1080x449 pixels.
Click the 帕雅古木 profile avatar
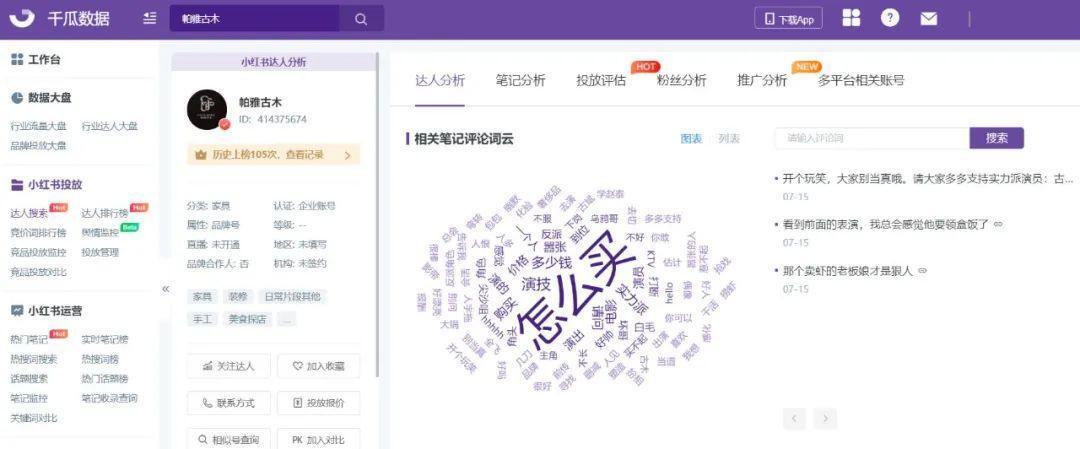point(207,109)
